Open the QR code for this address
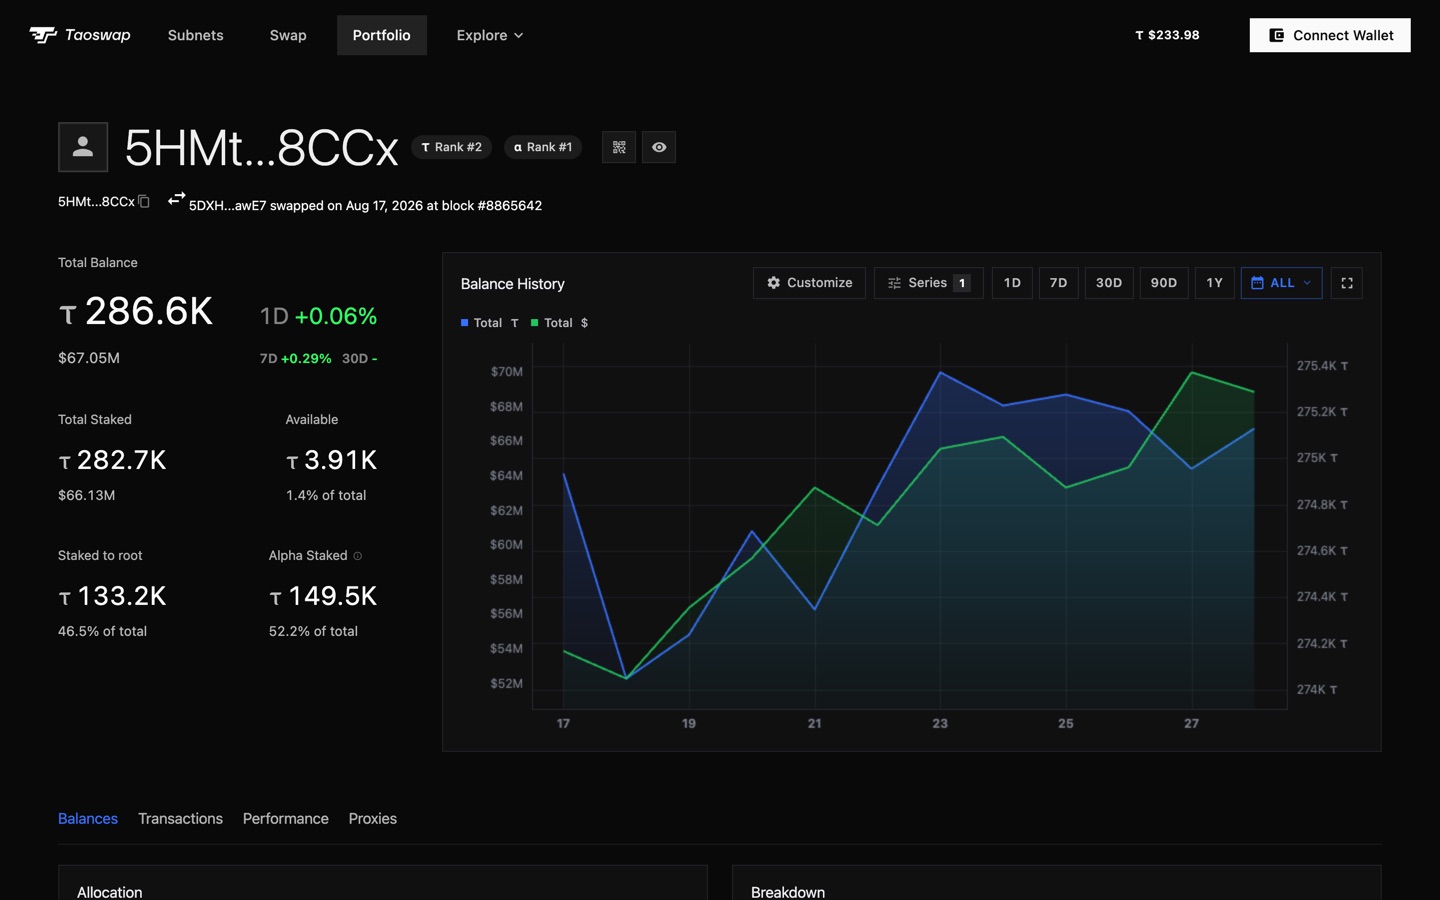 coord(619,147)
